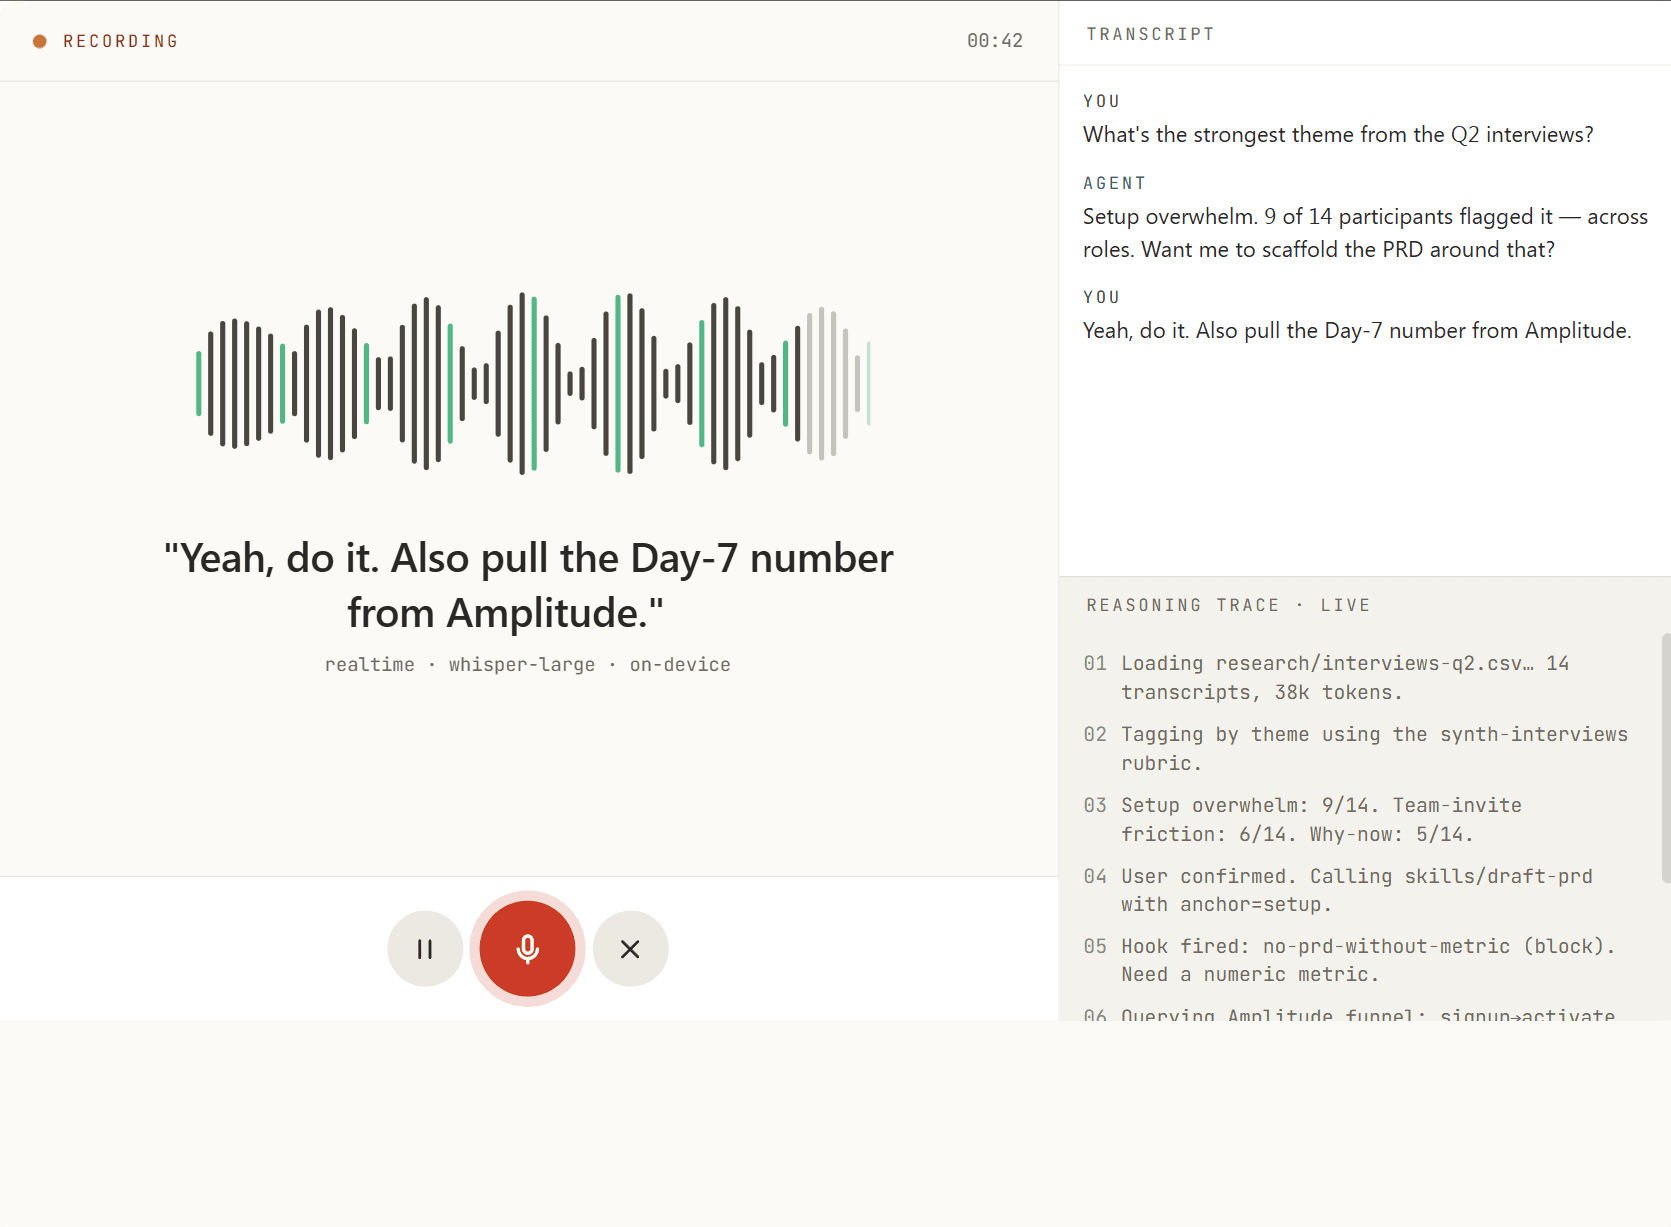
Task: Click the 00:42 elapsed timer
Action: click(994, 41)
